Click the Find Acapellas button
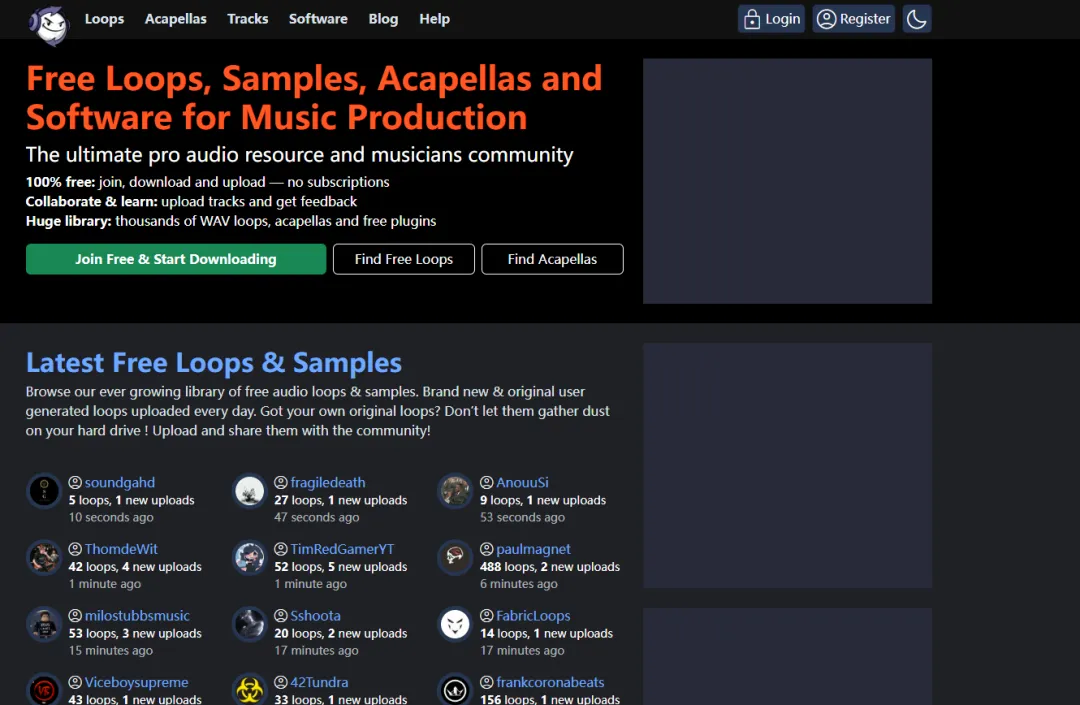 pyautogui.click(x=552, y=259)
